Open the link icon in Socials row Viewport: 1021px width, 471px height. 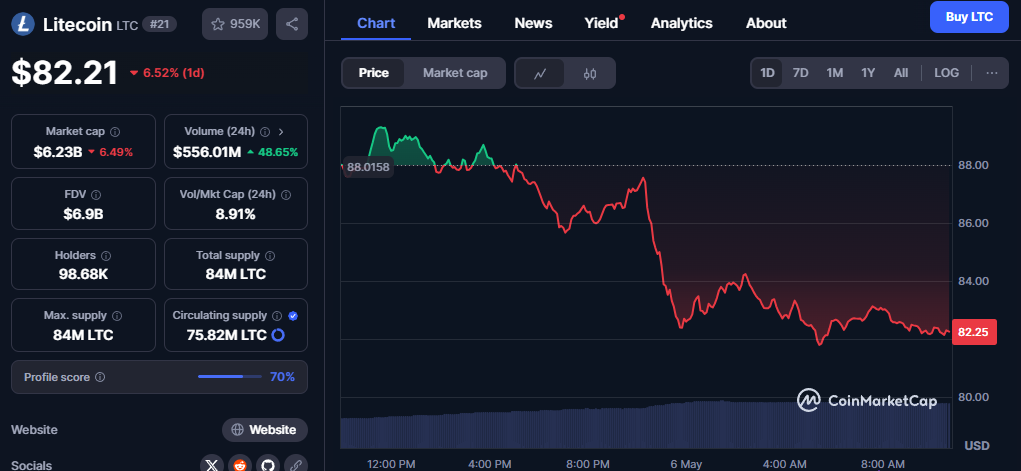(296, 464)
